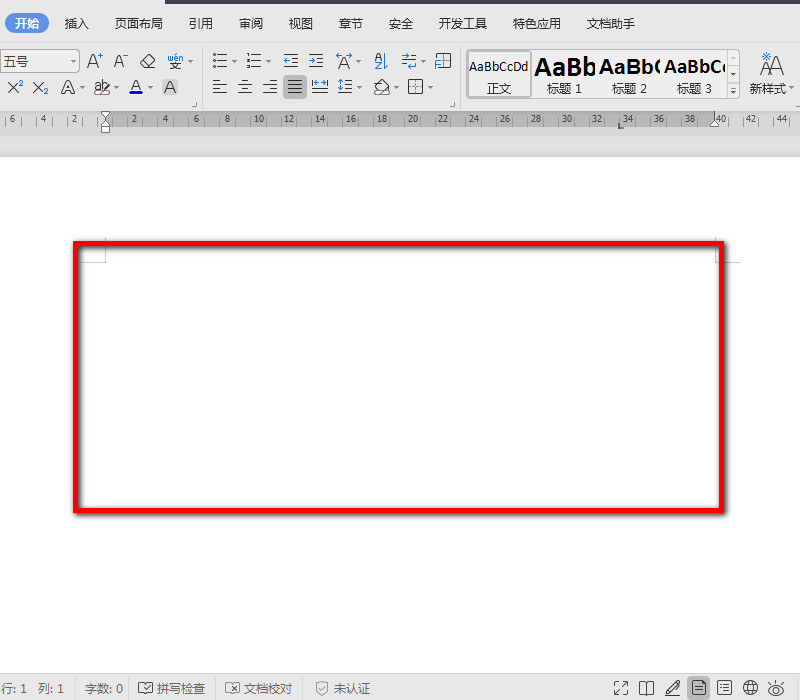
Task: Click 文档校对 in the status bar
Action: click(x=259, y=688)
